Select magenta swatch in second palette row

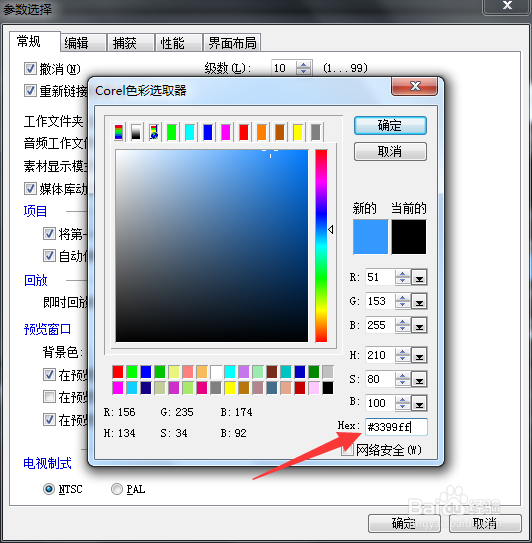pos(118,388)
